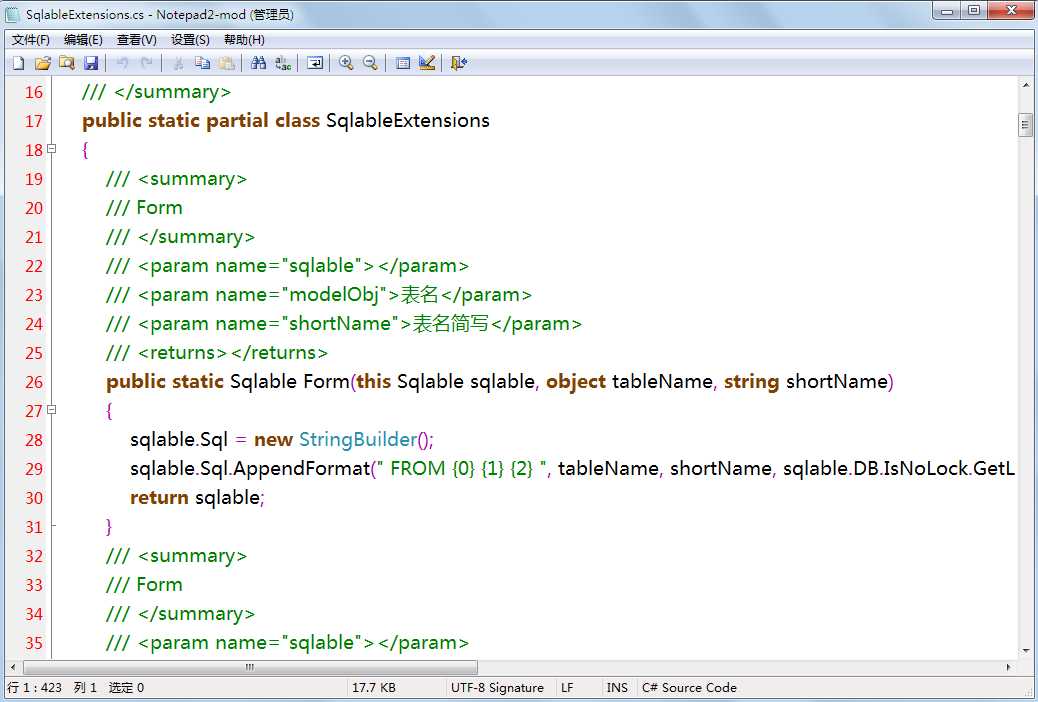Open the 帮助(H) menu

point(244,40)
